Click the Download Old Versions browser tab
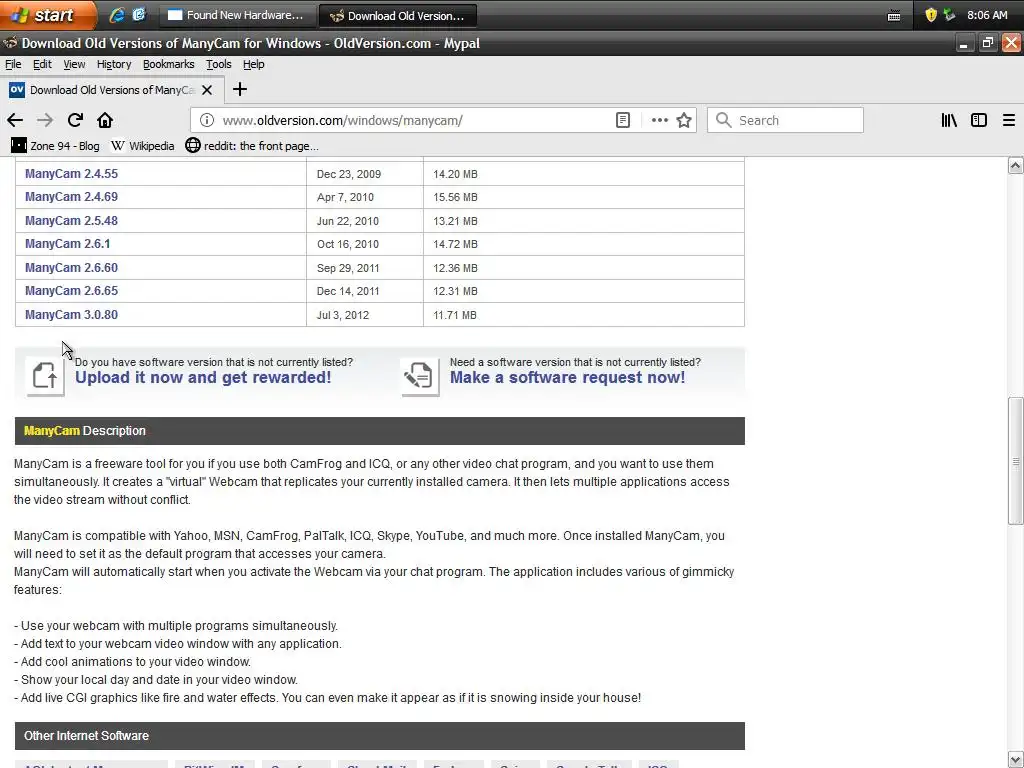The width and height of the screenshot is (1024, 768). (x=112, y=90)
